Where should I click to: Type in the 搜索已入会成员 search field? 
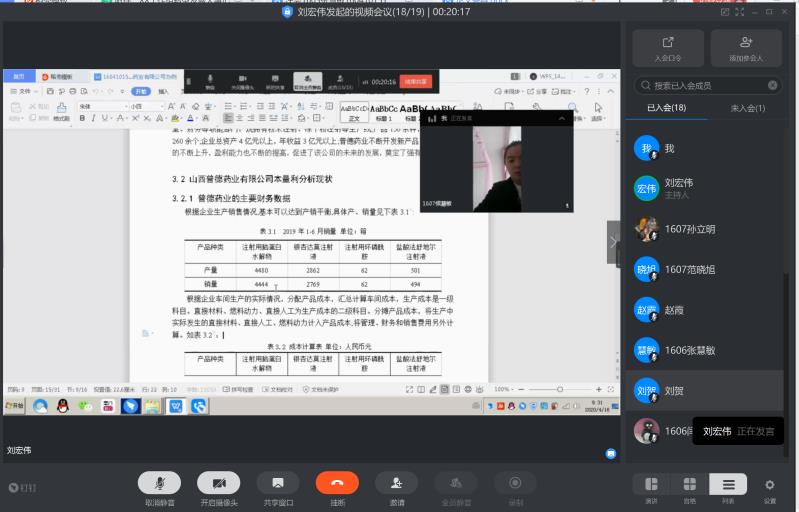(x=705, y=86)
